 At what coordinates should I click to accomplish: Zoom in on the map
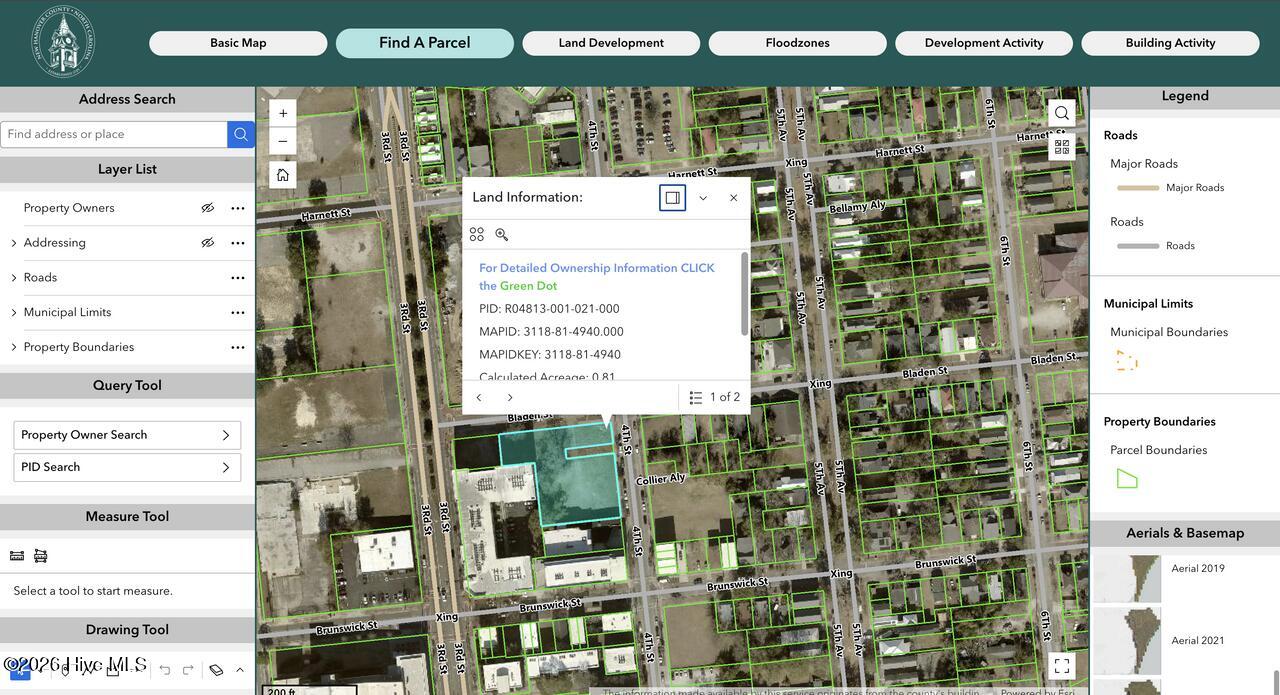pos(283,113)
